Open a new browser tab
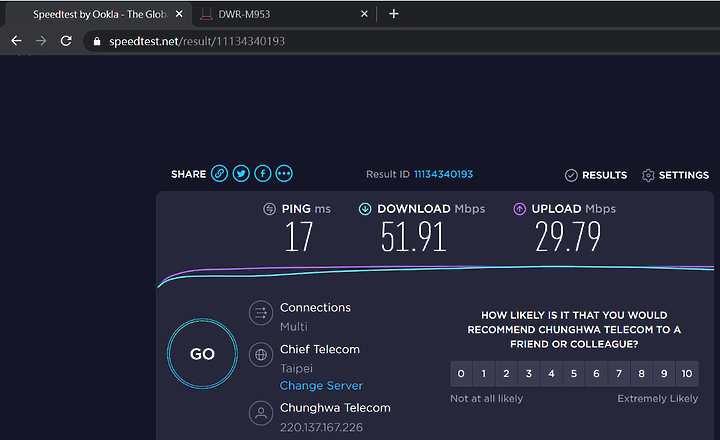 [394, 14]
